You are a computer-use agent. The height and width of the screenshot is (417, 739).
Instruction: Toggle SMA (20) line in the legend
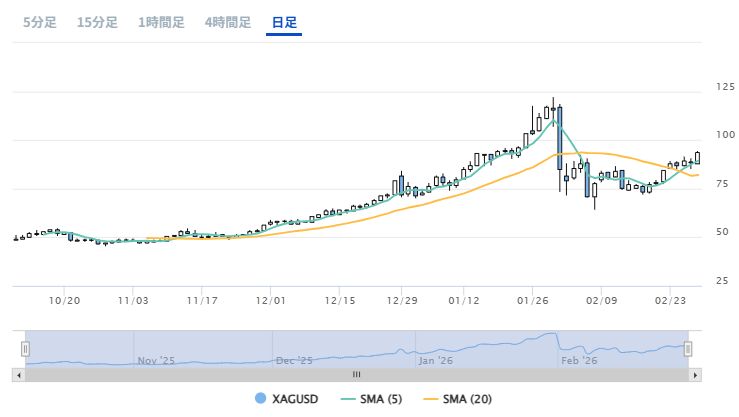(458, 399)
